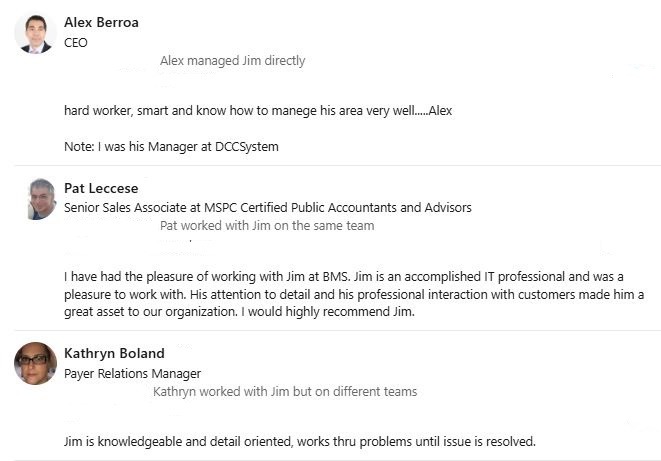Select Kathryn Boland's profile photo
Viewport: 661px width, 461px height.
click(x=35, y=363)
